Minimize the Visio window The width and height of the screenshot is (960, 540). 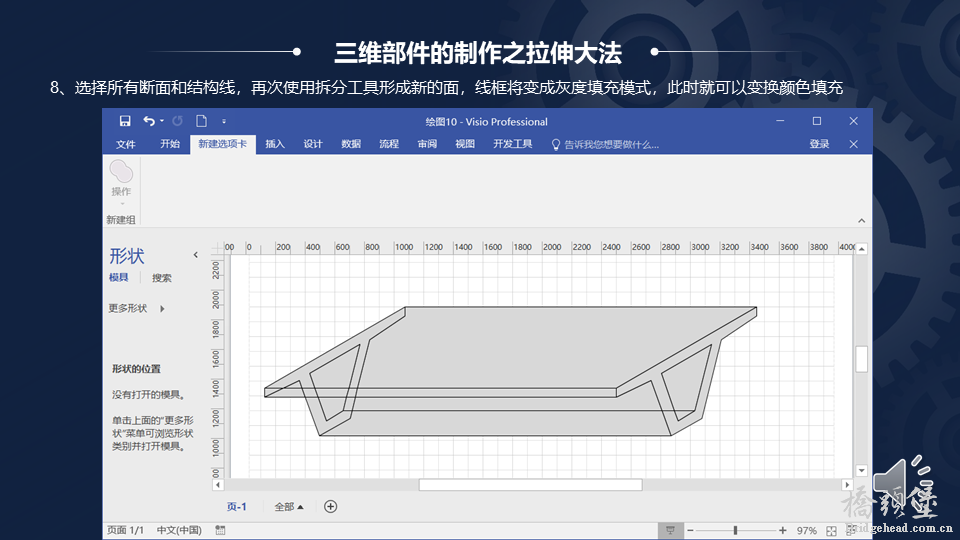[780, 121]
